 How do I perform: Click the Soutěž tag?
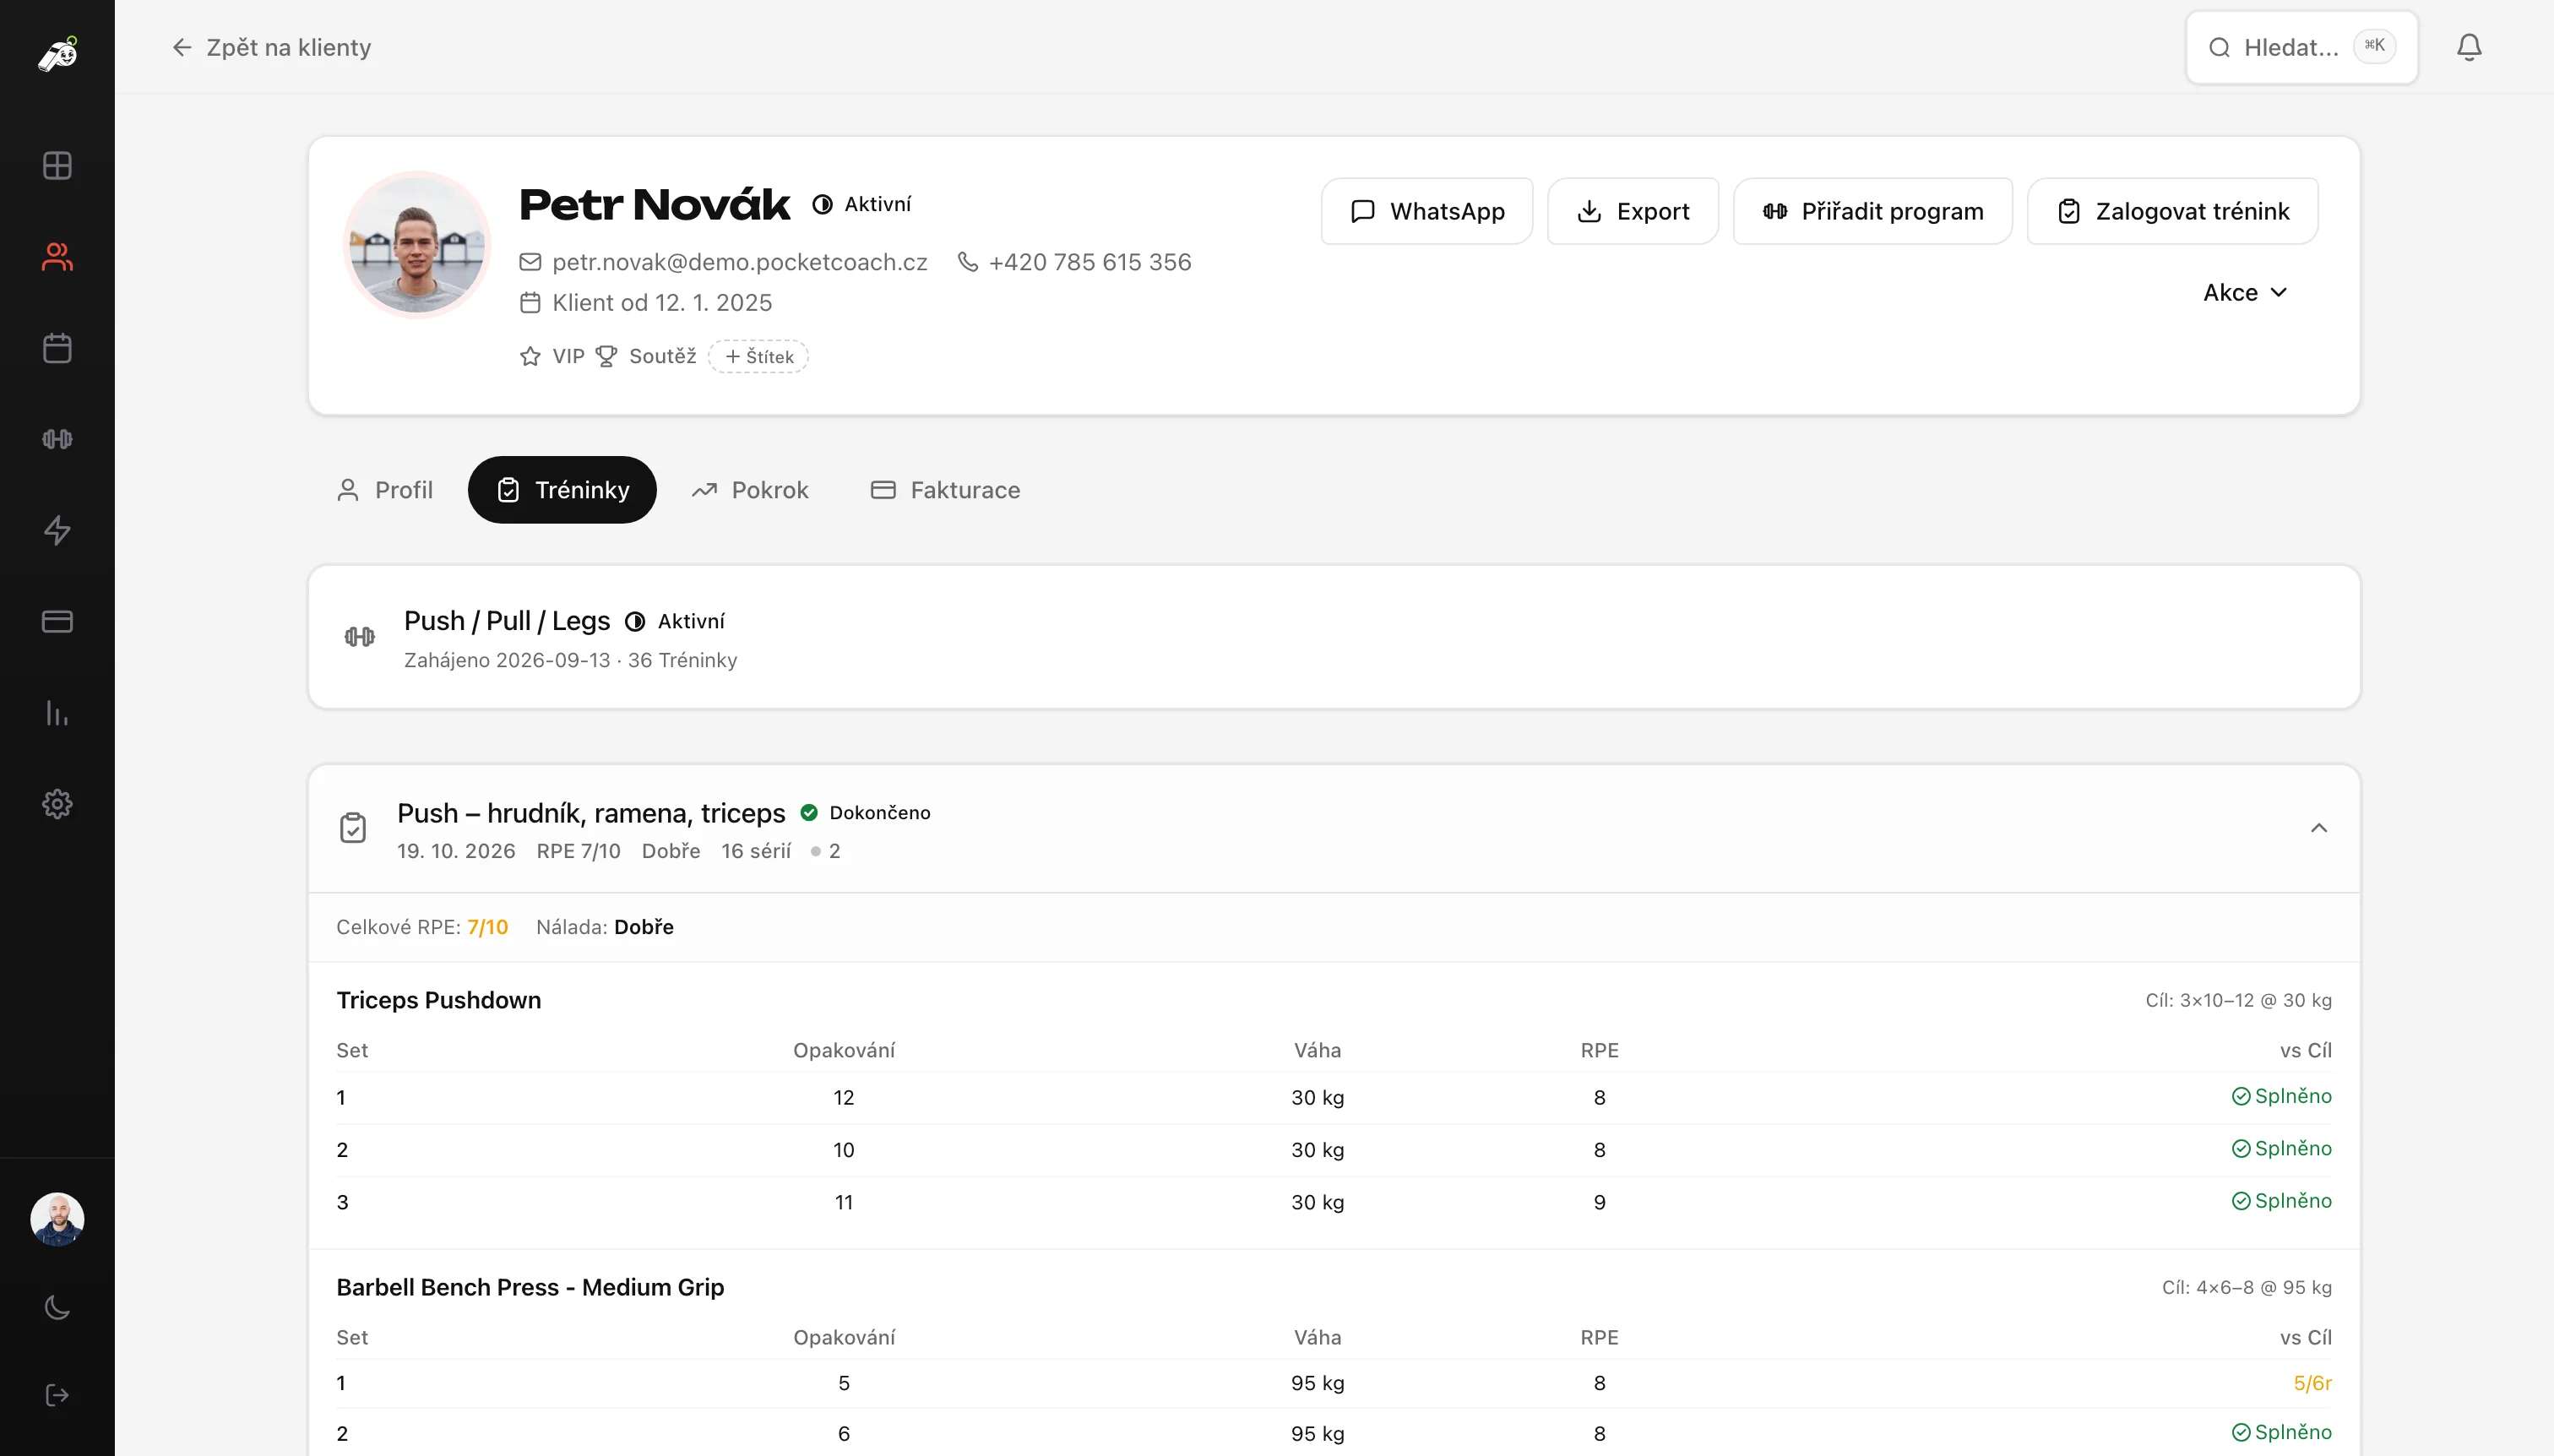pos(646,357)
